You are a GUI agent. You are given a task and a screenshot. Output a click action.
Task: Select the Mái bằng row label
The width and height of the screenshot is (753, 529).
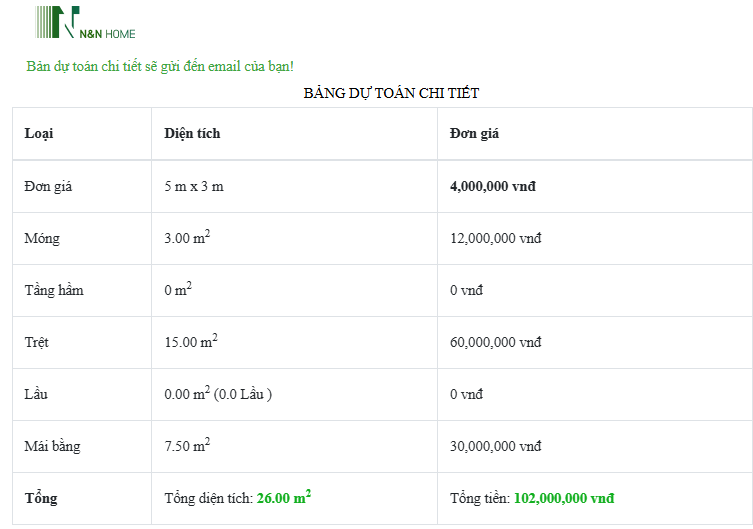(50, 447)
